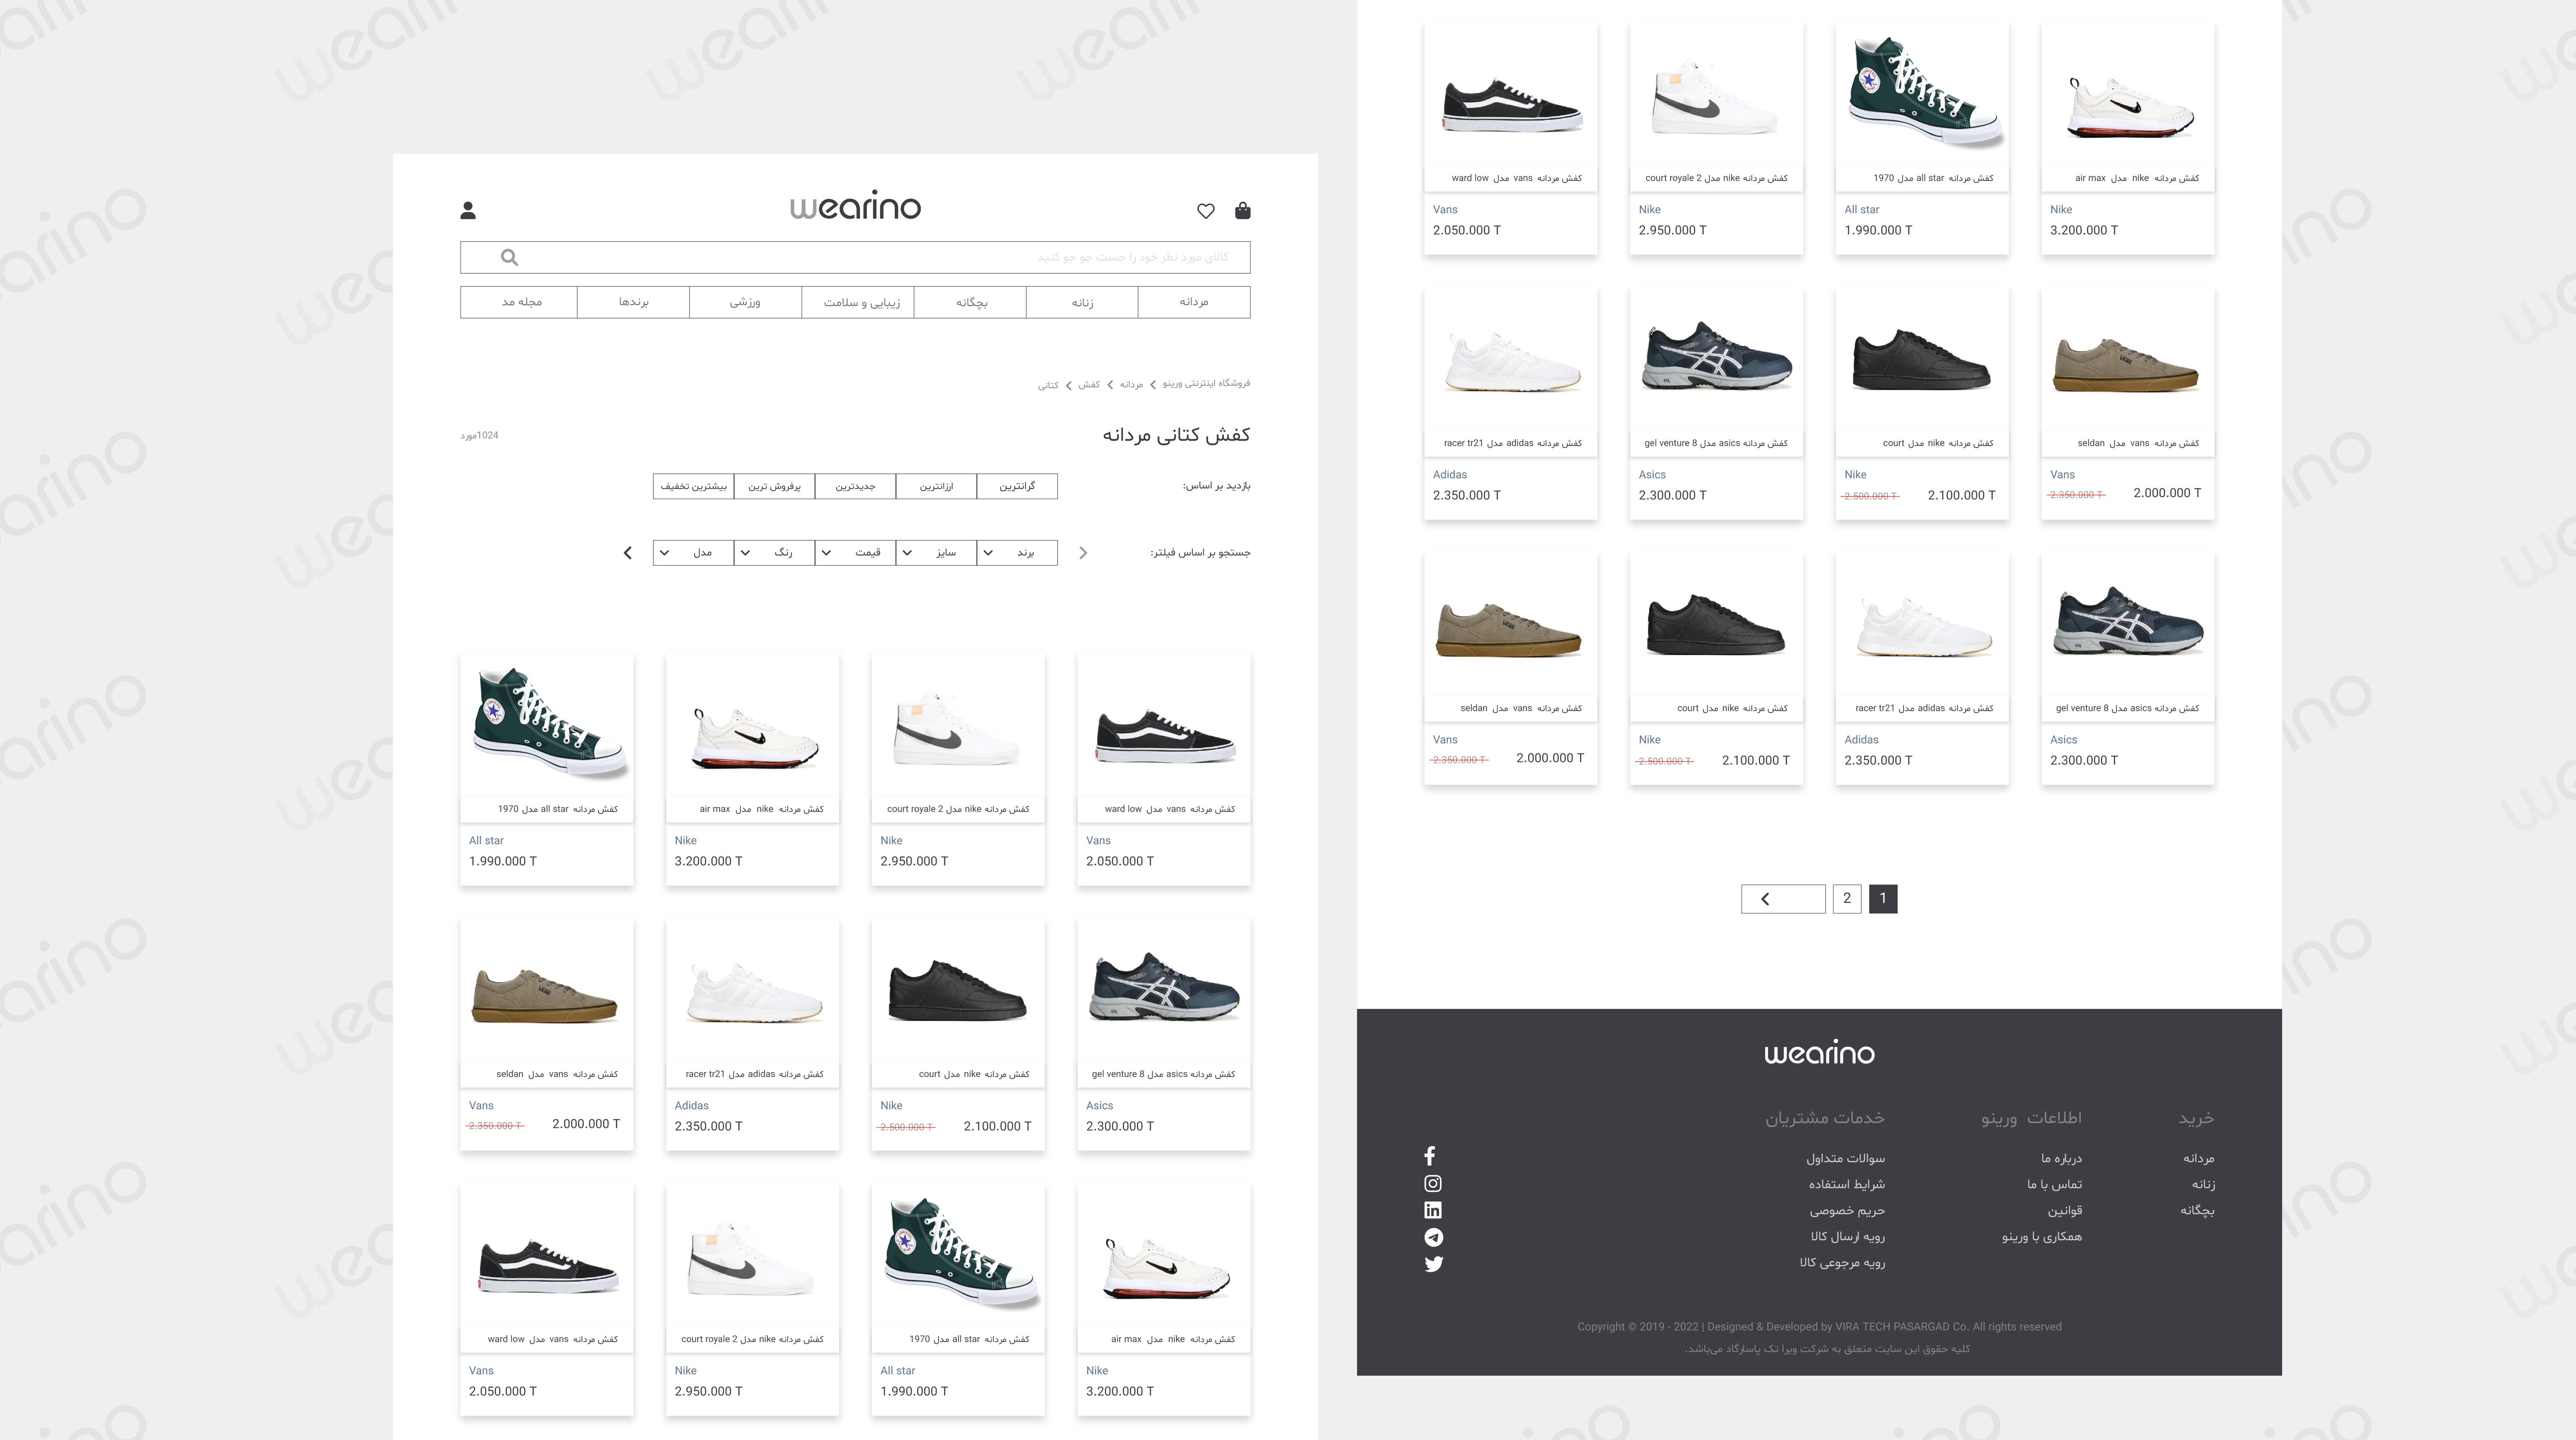Sort by بیشترین تخفیف
The height and width of the screenshot is (1440, 2576).
[x=693, y=486]
